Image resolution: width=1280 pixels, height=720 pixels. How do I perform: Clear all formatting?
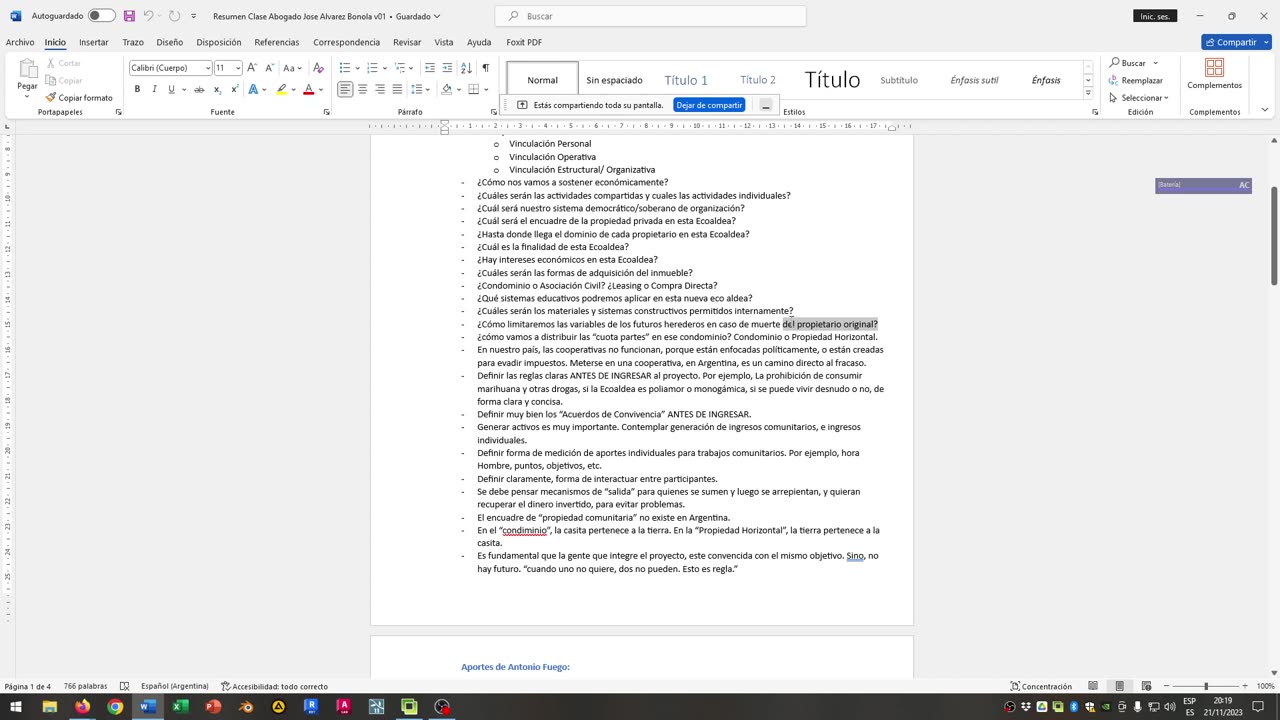click(x=318, y=67)
